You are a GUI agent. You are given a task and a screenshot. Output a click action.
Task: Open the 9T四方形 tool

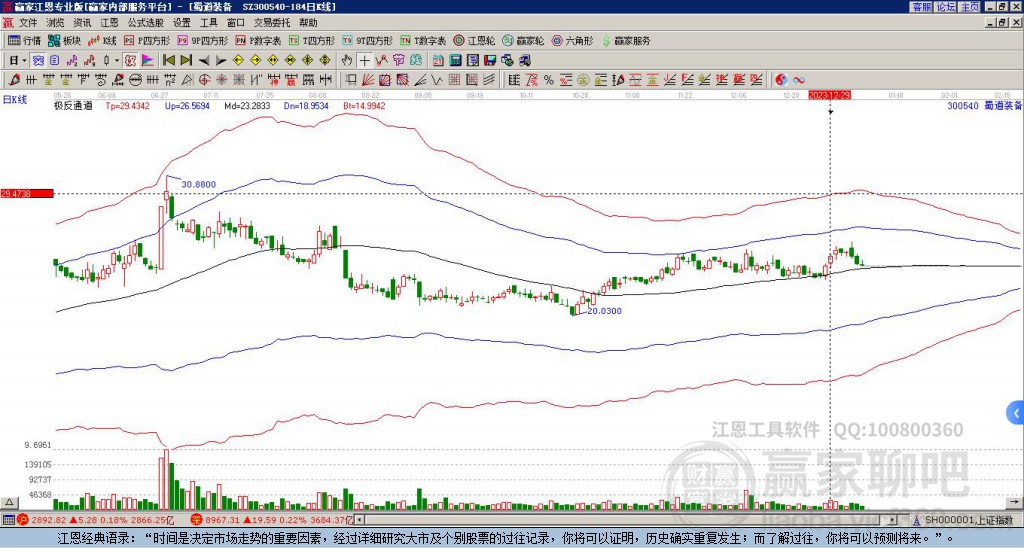(x=368, y=40)
